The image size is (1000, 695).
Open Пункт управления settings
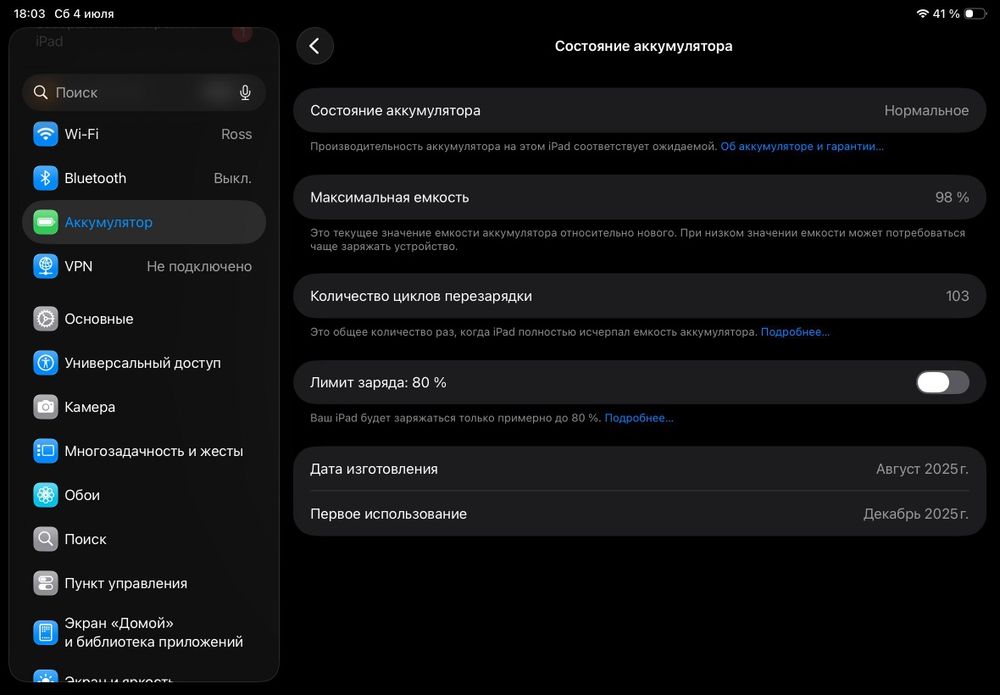coord(144,583)
